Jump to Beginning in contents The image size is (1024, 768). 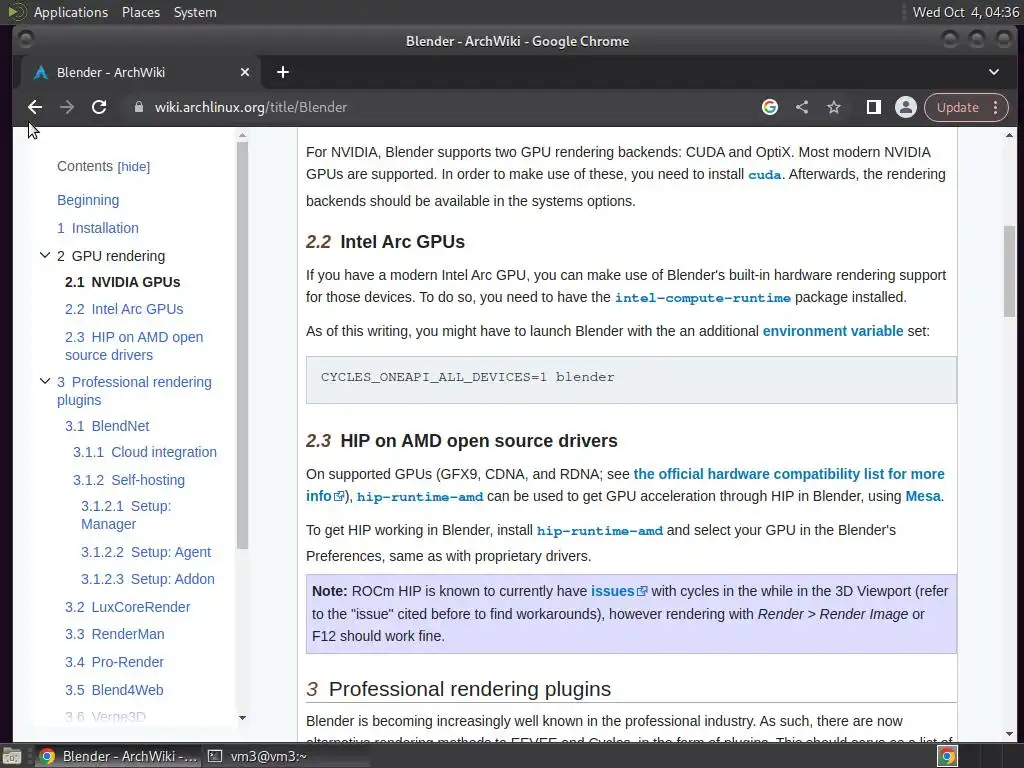coord(88,200)
